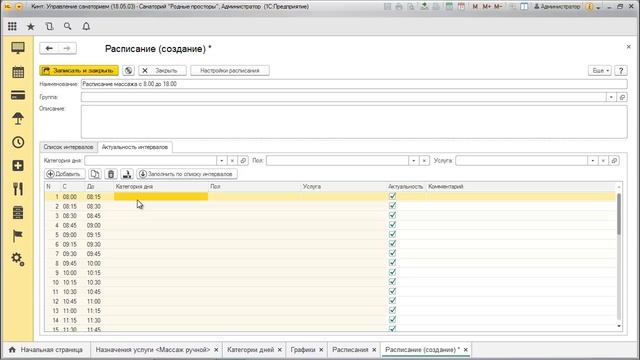This screenshot has height=360, width=640.
Task: Open storage drawers section in sidebar
Action: [18, 212]
